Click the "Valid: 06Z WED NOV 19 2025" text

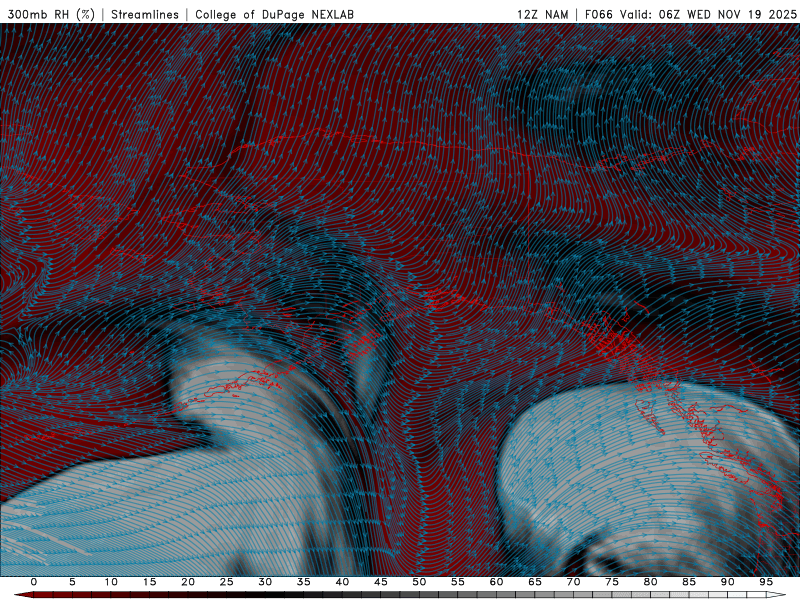point(708,14)
